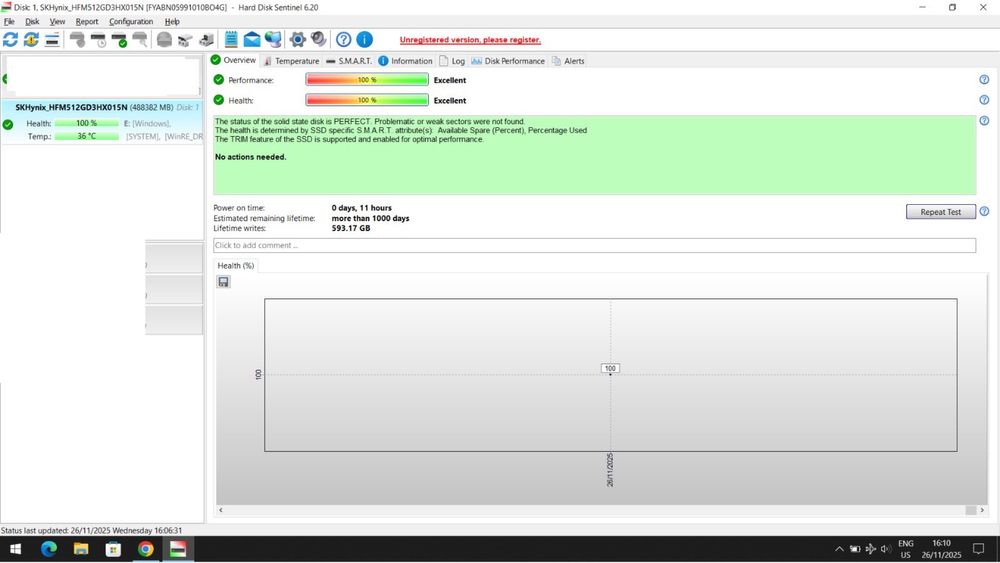The height and width of the screenshot is (563, 1000).
Task: Click the disk-with-plug toolbar icon before the computer icon
Action: 185,40
